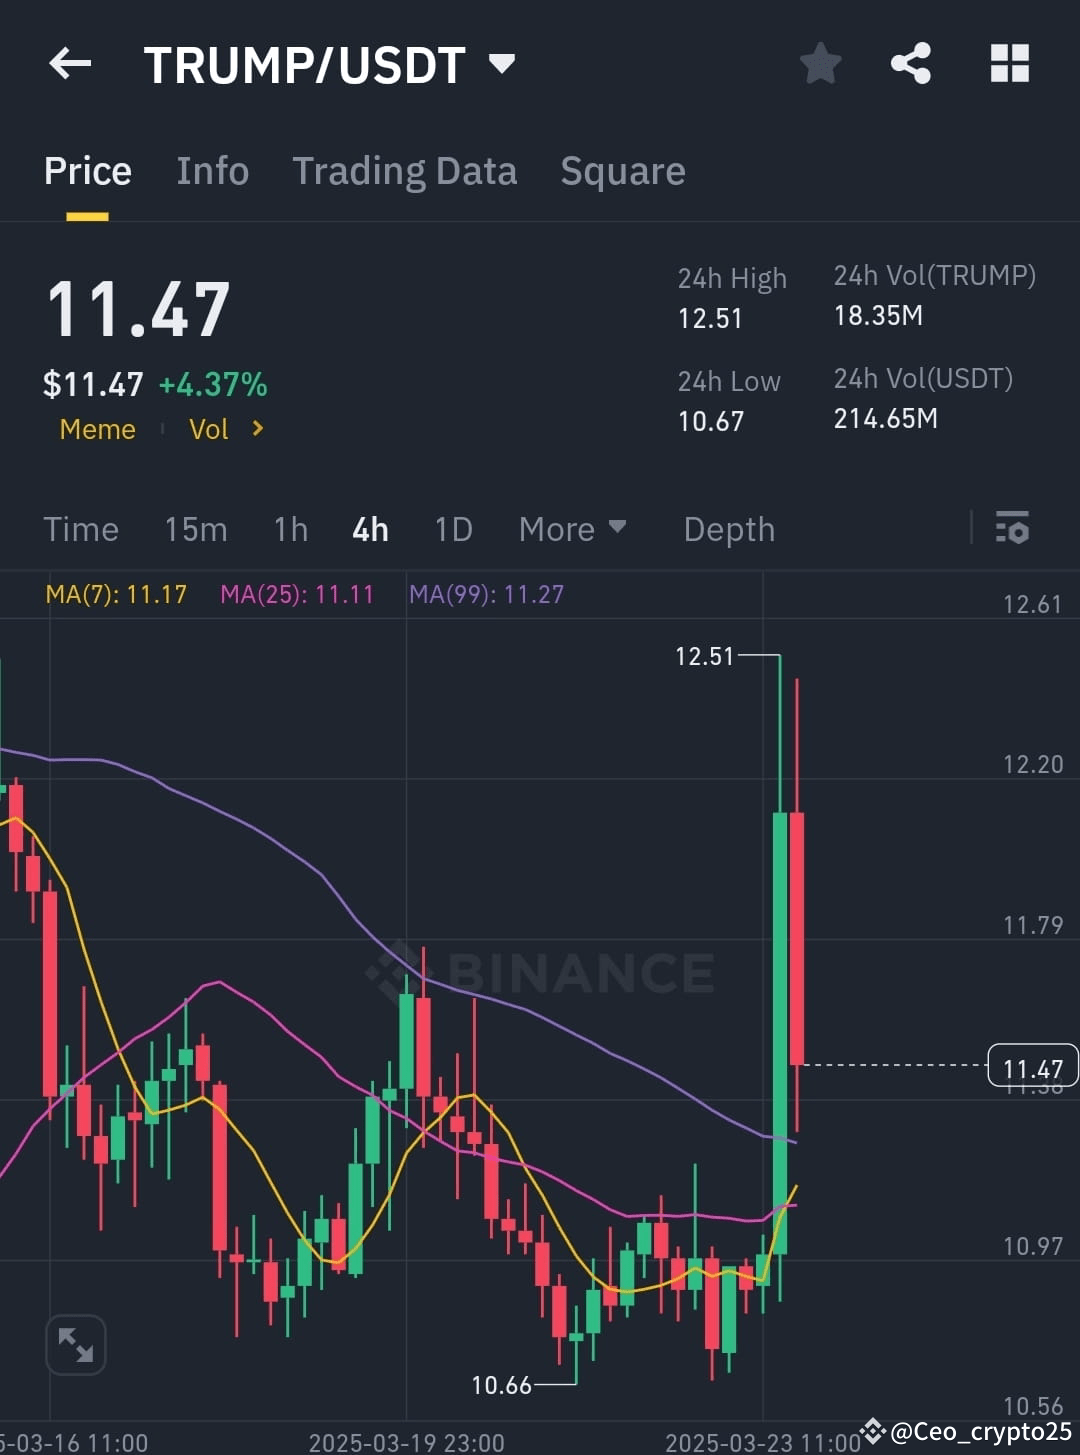Screen dimensions: 1080x1455
Task: Share the TRUMP/USDT chart
Action: (x=912, y=63)
